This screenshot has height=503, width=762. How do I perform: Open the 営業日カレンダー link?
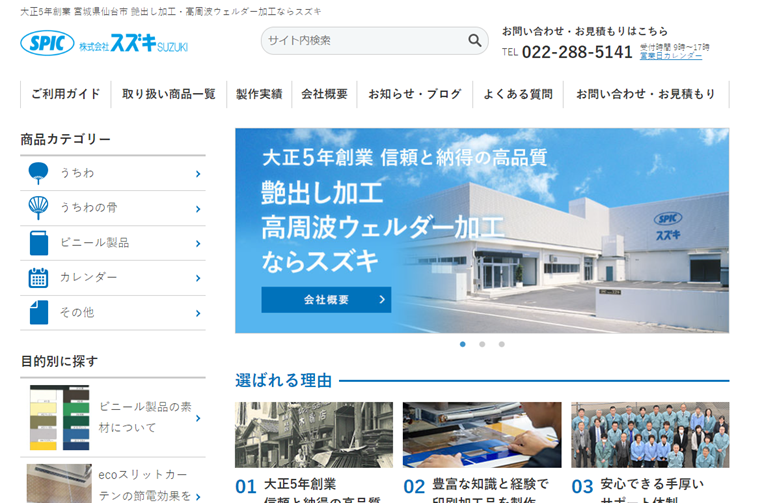(x=671, y=56)
